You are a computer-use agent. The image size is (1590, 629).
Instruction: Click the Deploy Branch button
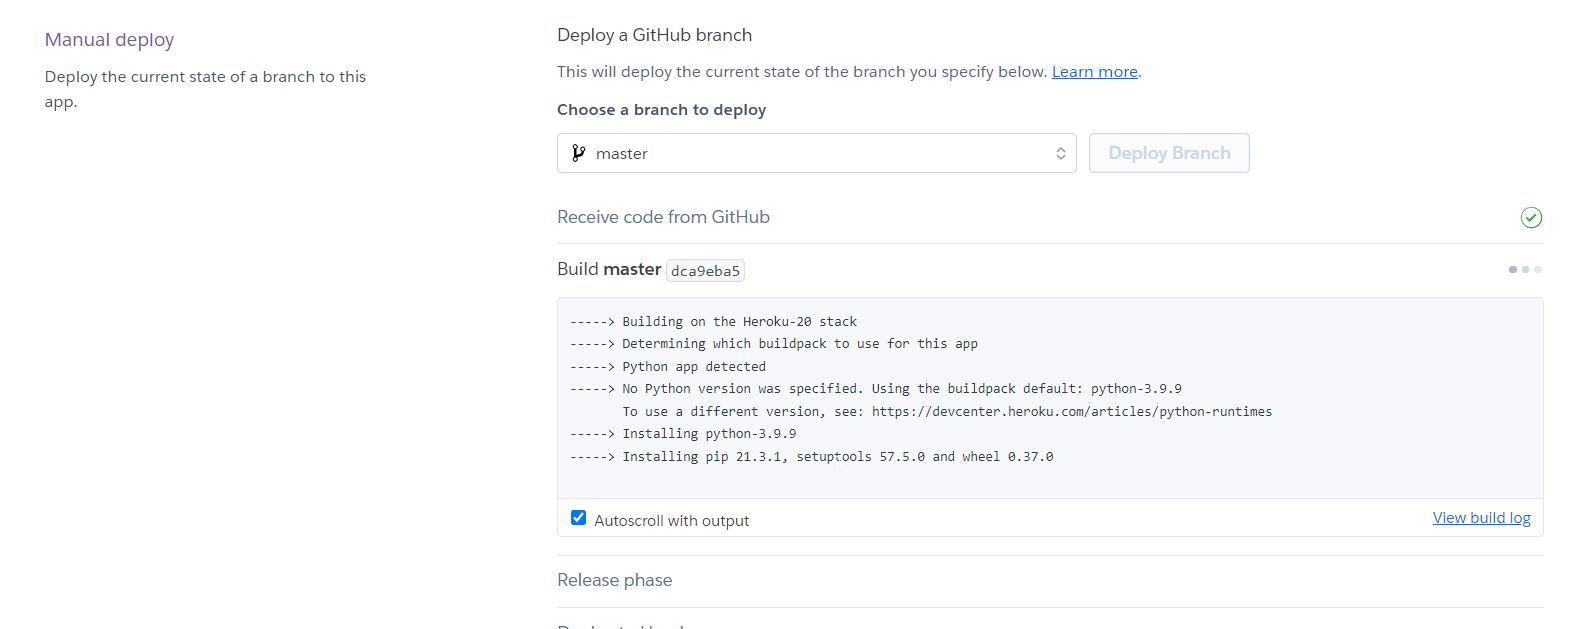click(1169, 153)
